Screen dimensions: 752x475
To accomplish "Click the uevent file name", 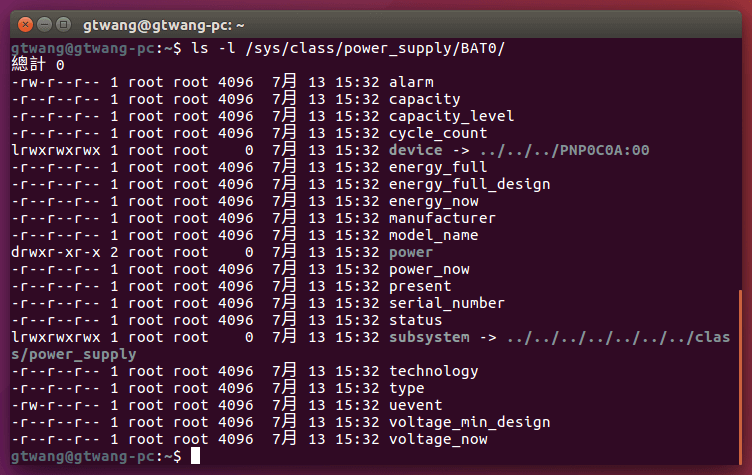I will click(x=414, y=405).
